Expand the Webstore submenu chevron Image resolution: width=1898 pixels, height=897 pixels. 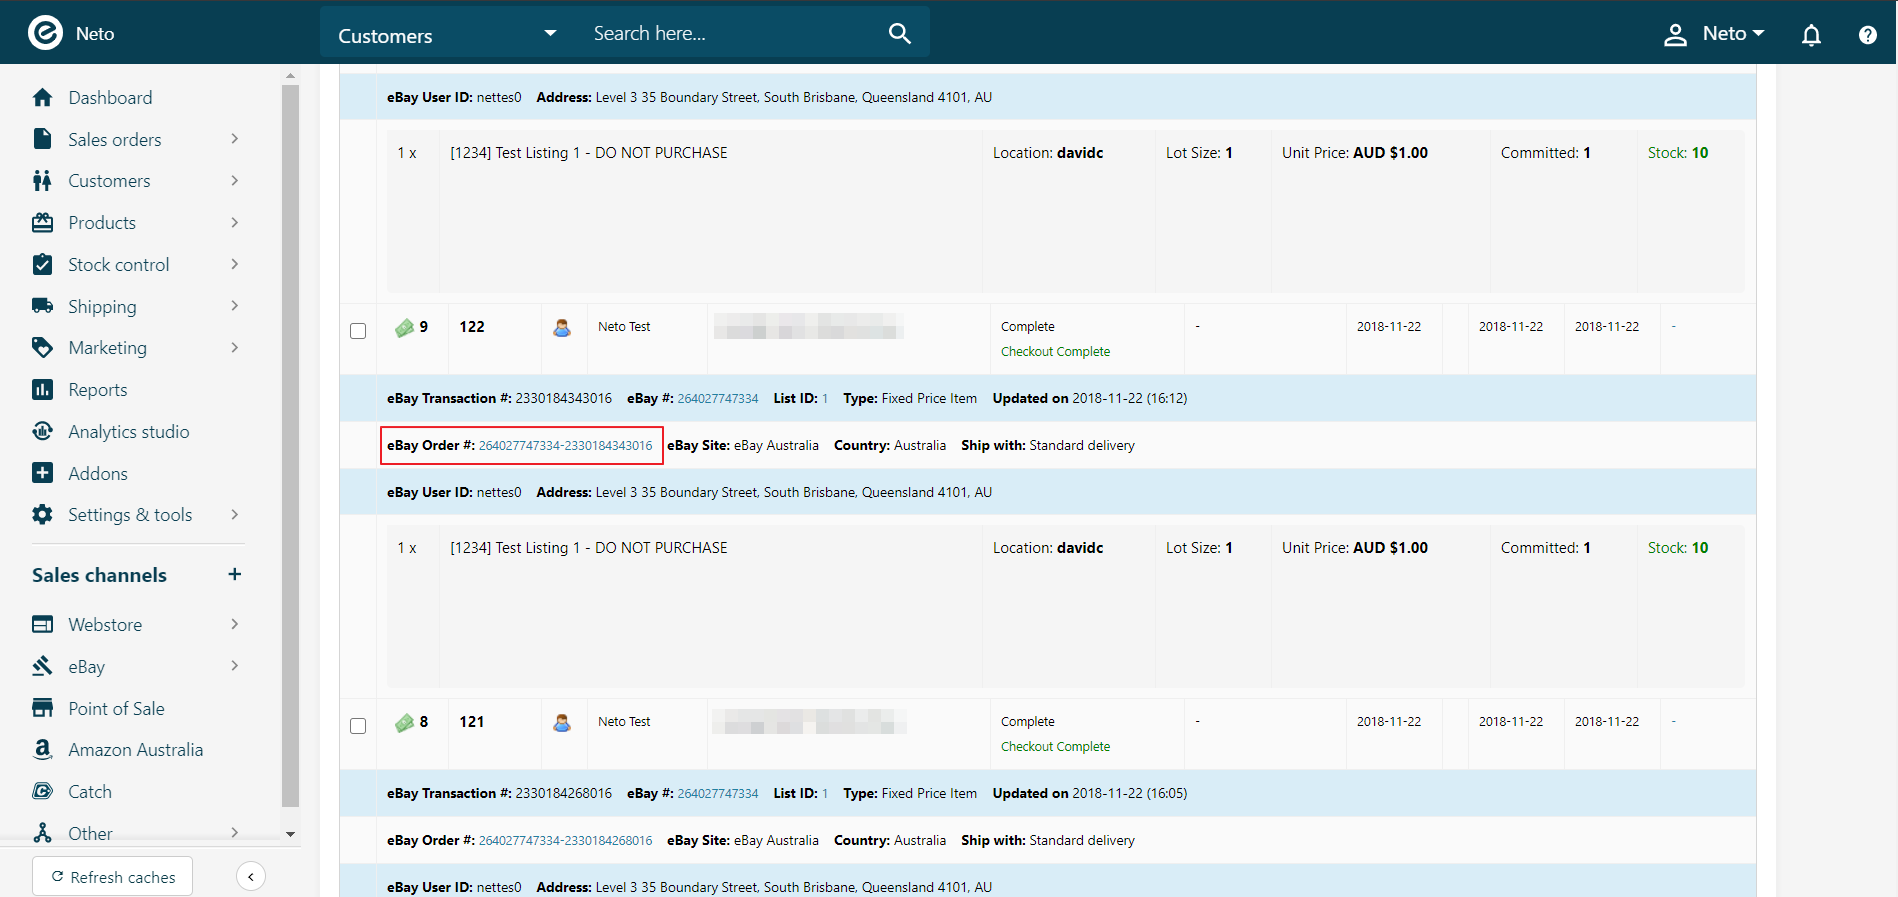coord(235,624)
